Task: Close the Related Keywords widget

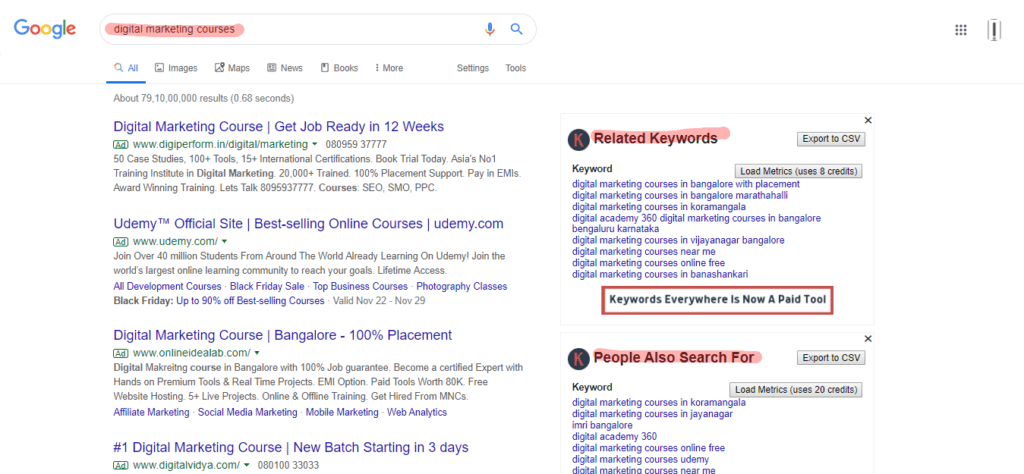Action: click(x=868, y=120)
